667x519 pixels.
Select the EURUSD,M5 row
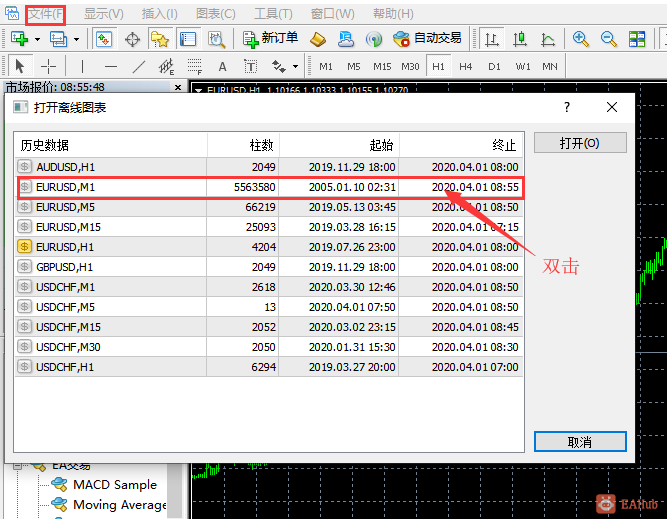pyautogui.click(x=269, y=207)
